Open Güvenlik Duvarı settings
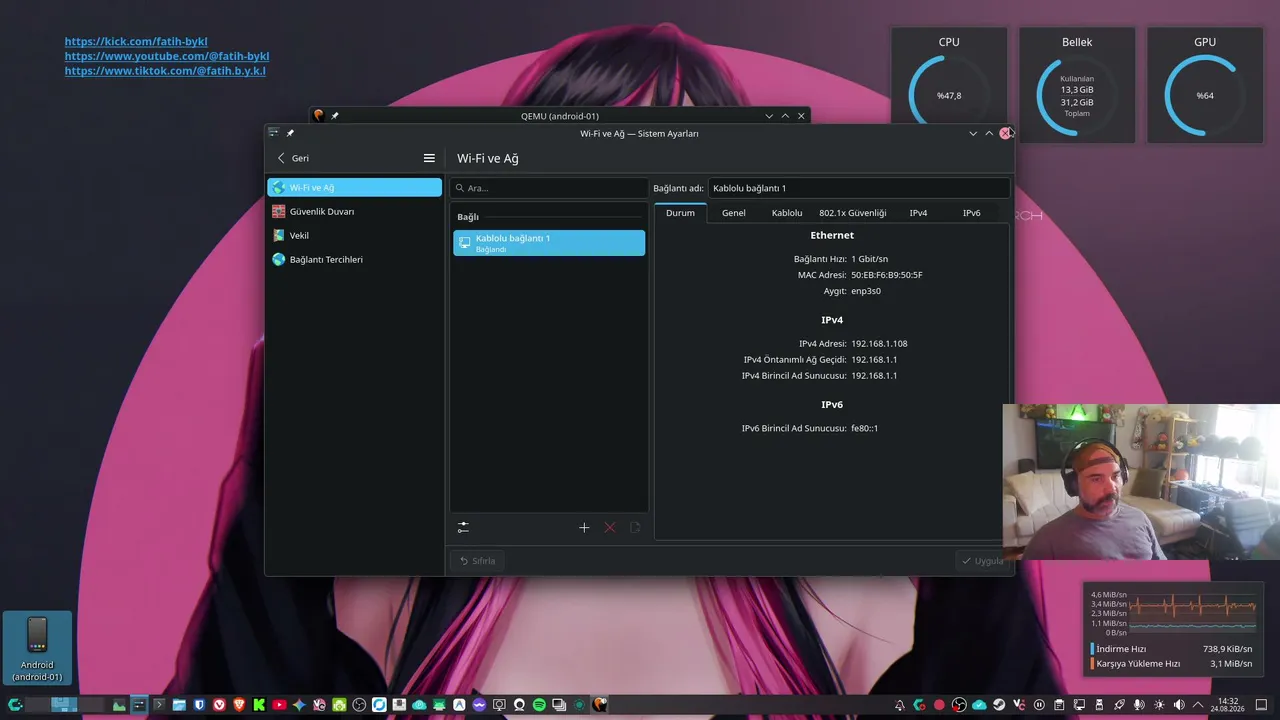Viewport: 1280px width, 720px height. pos(354,211)
